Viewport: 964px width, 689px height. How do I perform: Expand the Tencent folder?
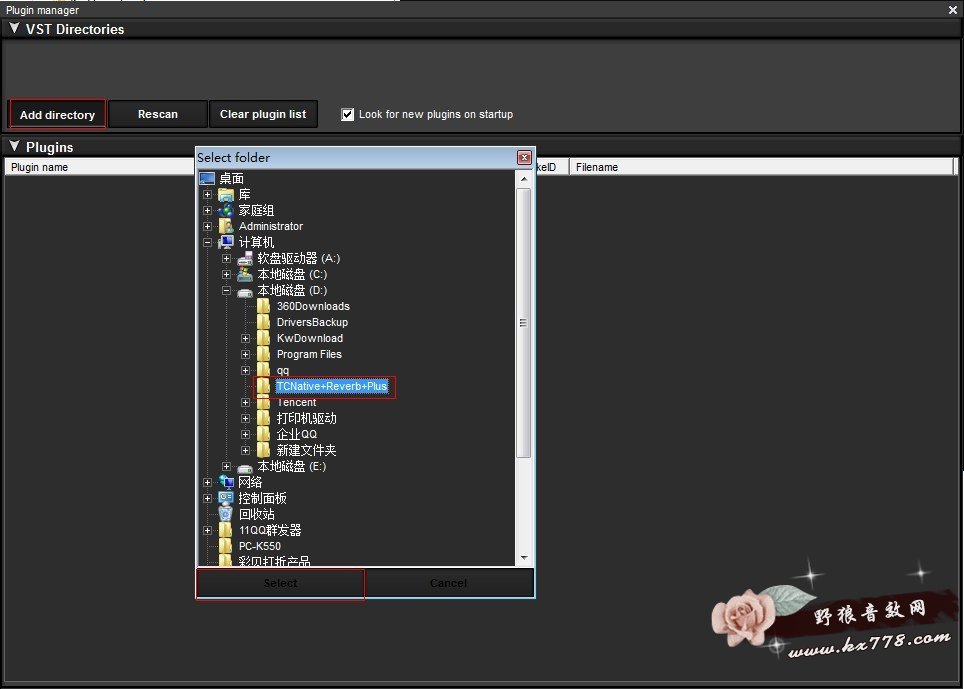pos(245,402)
